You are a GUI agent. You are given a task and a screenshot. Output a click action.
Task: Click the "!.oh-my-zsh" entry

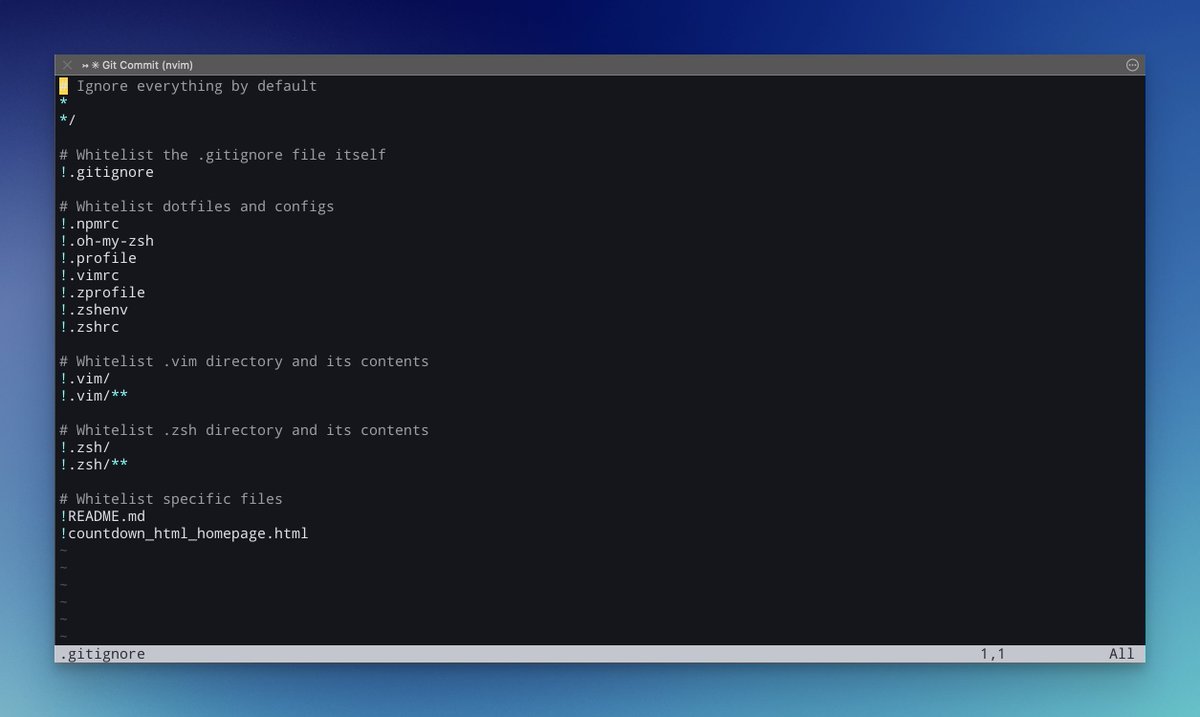(106, 241)
